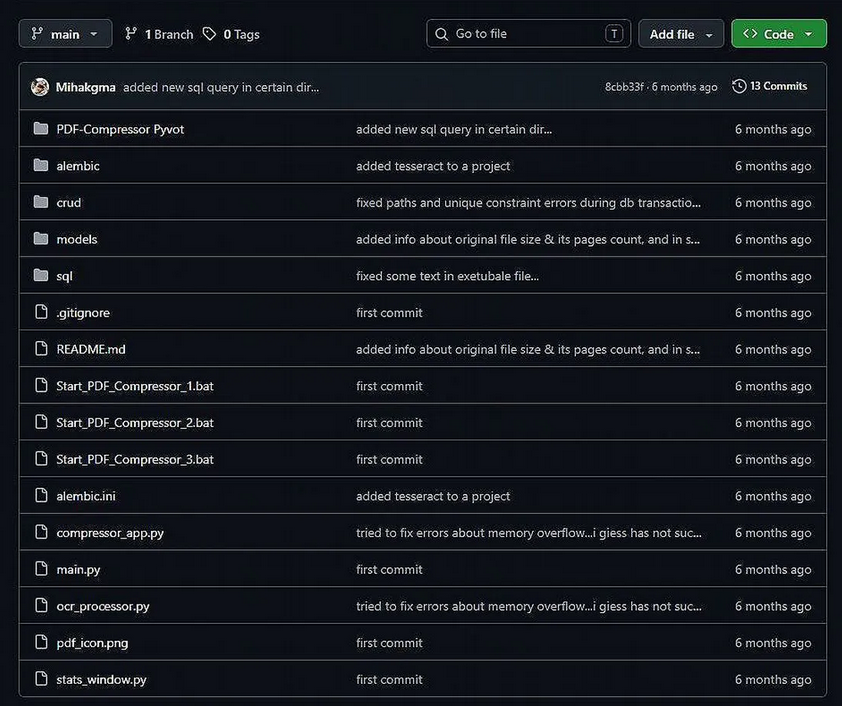Click the alembic folder icon
Image resolution: width=842 pixels, height=706 pixels.
pyautogui.click(x=41, y=165)
